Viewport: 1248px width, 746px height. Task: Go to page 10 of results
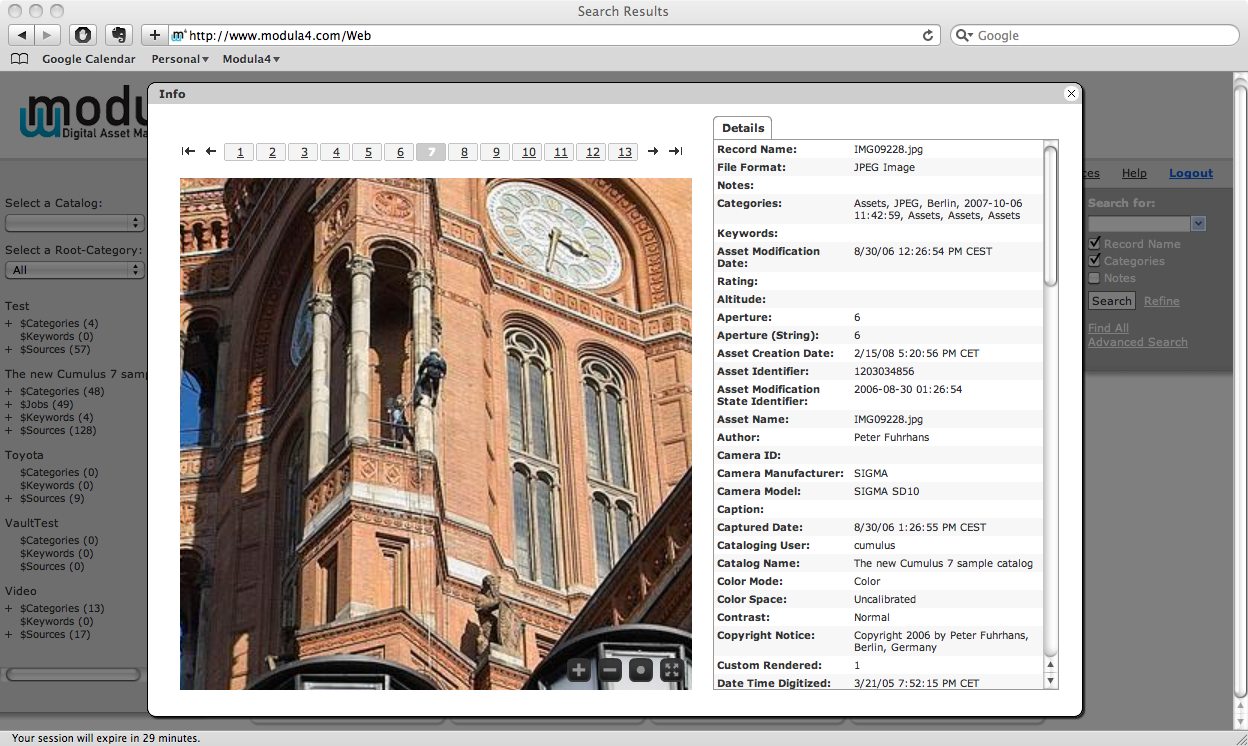(529, 152)
